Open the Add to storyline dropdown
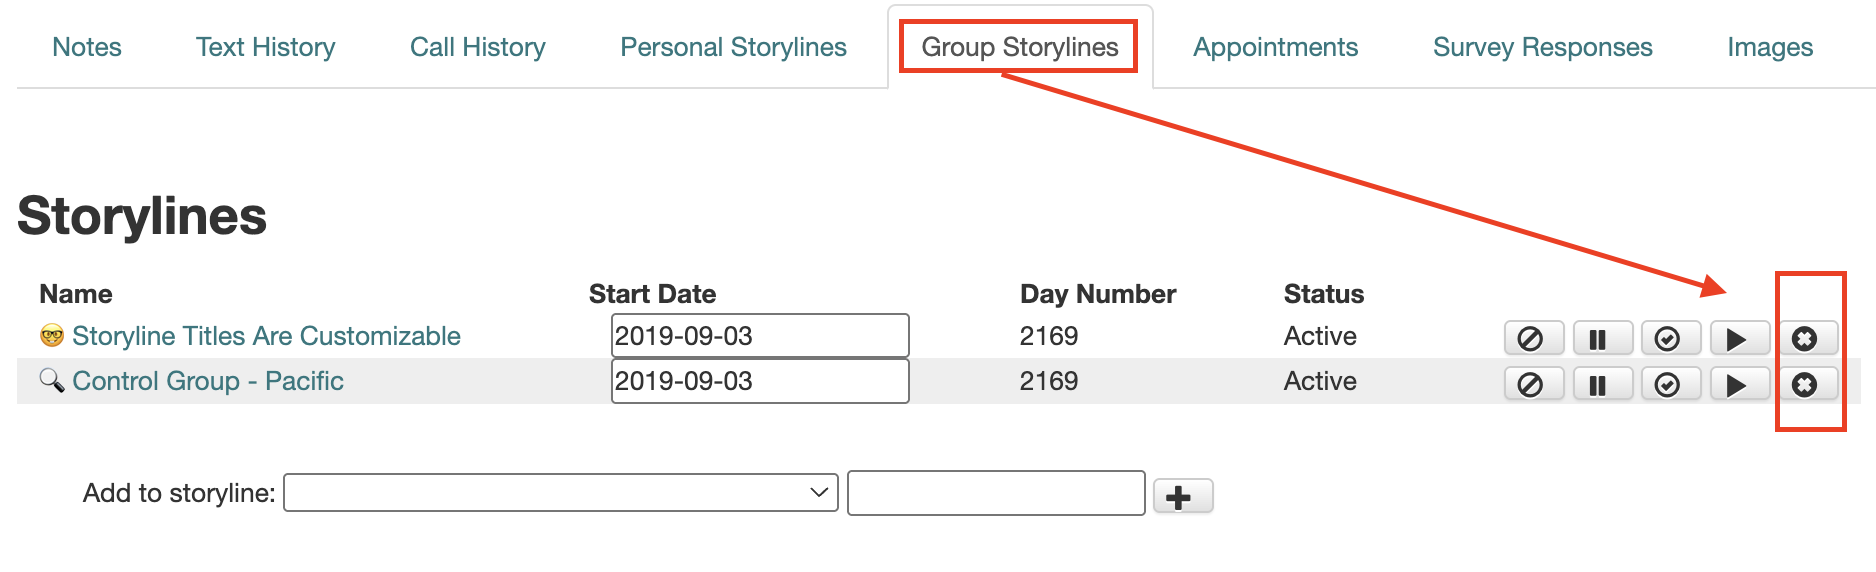The width and height of the screenshot is (1876, 572). point(560,493)
